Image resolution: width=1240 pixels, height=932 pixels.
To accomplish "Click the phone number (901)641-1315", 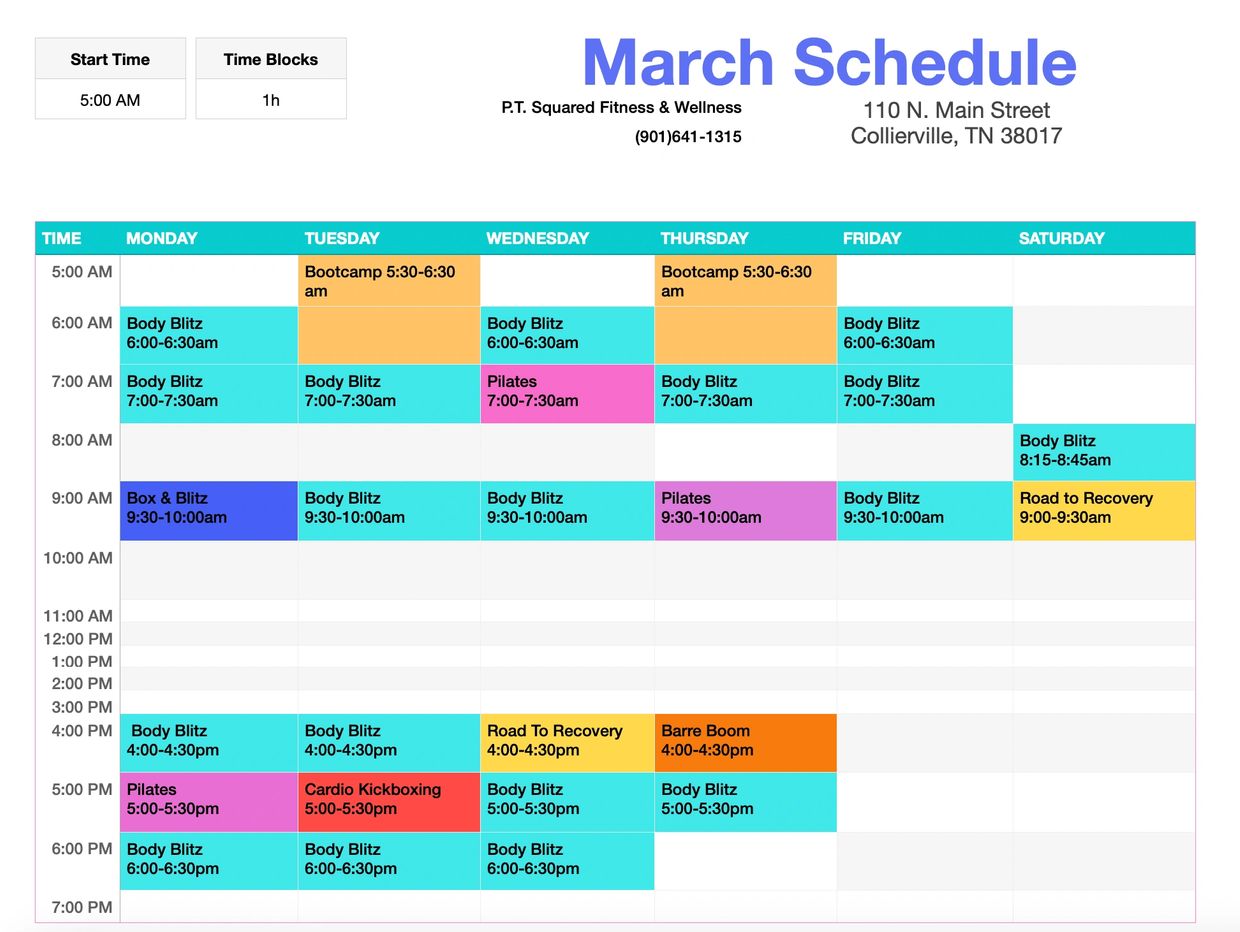I will point(688,137).
